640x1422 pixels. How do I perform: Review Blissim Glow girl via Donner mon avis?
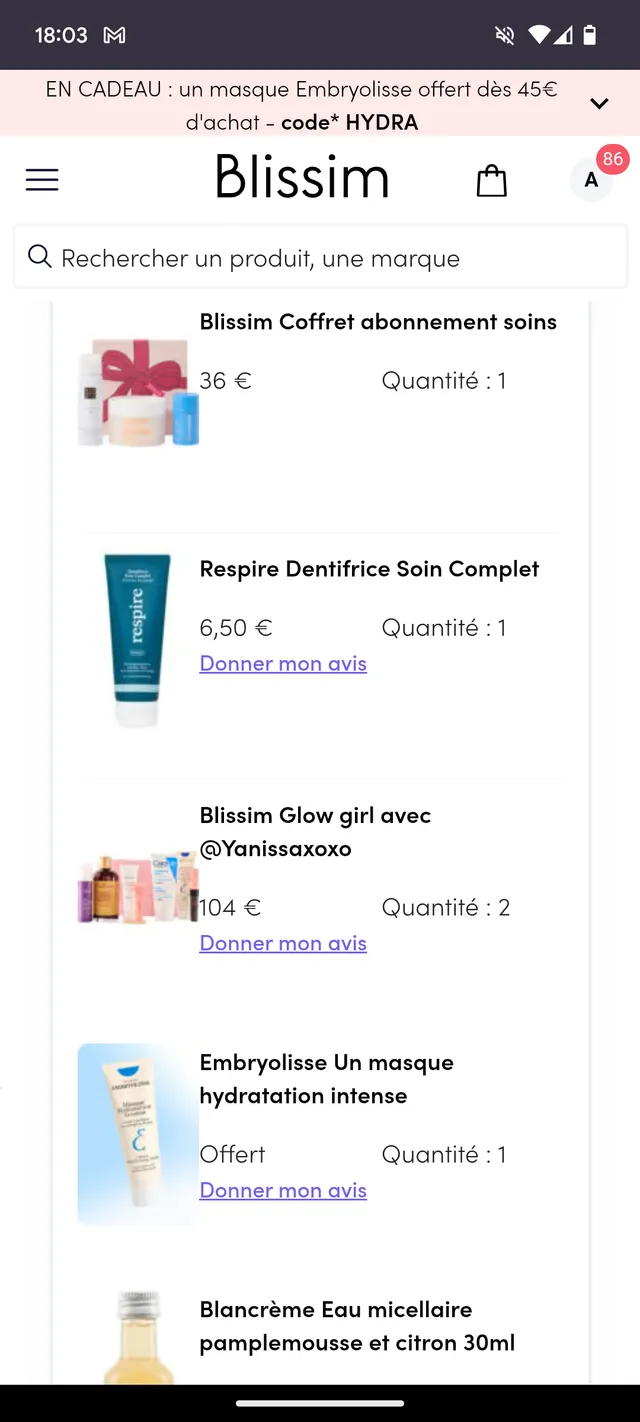pyautogui.click(x=283, y=944)
